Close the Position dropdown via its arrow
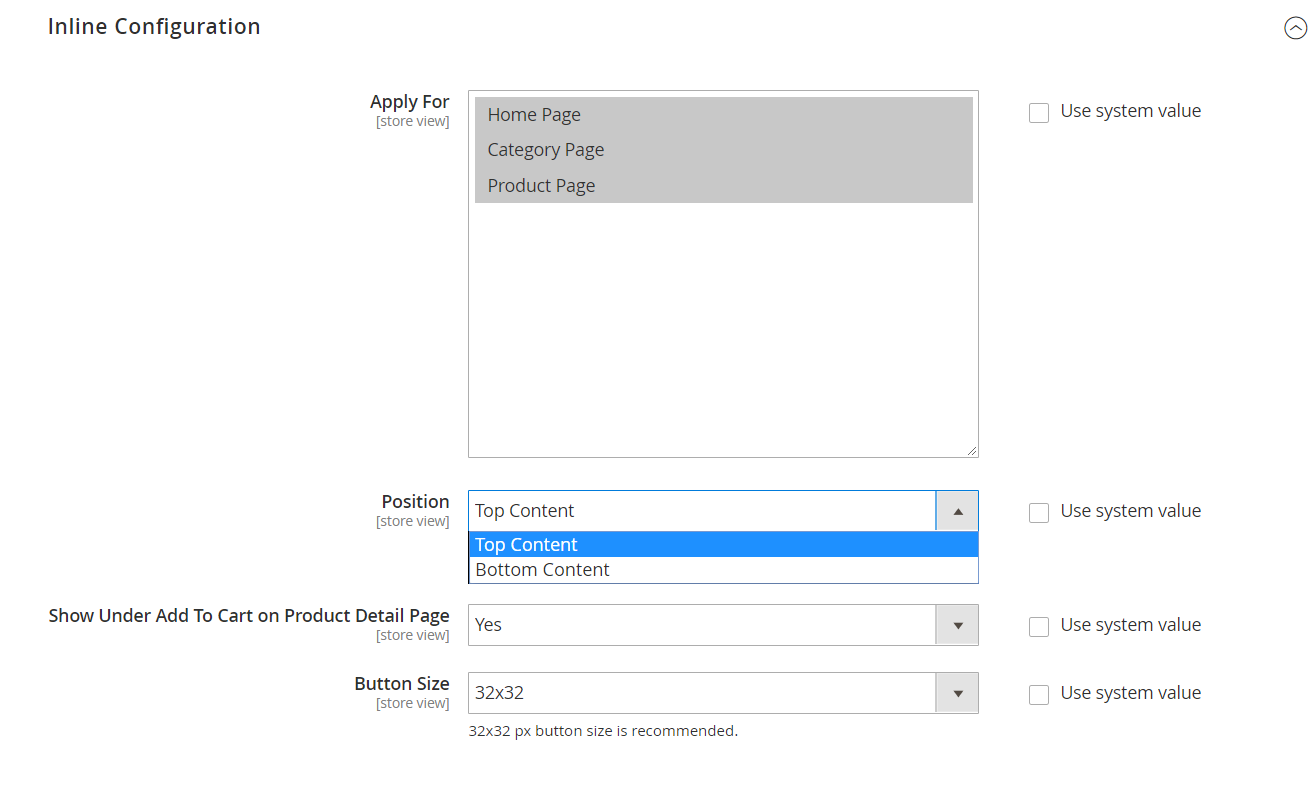The width and height of the screenshot is (1316, 794). 957,511
